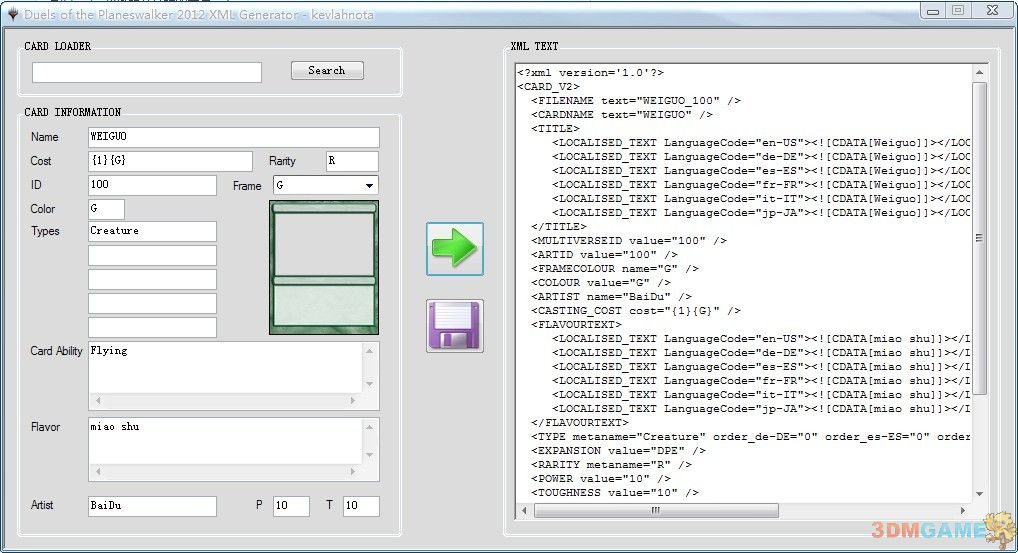1018x553 pixels.
Task: Click the Card Ability scroll down arrow
Action: coord(369,384)
